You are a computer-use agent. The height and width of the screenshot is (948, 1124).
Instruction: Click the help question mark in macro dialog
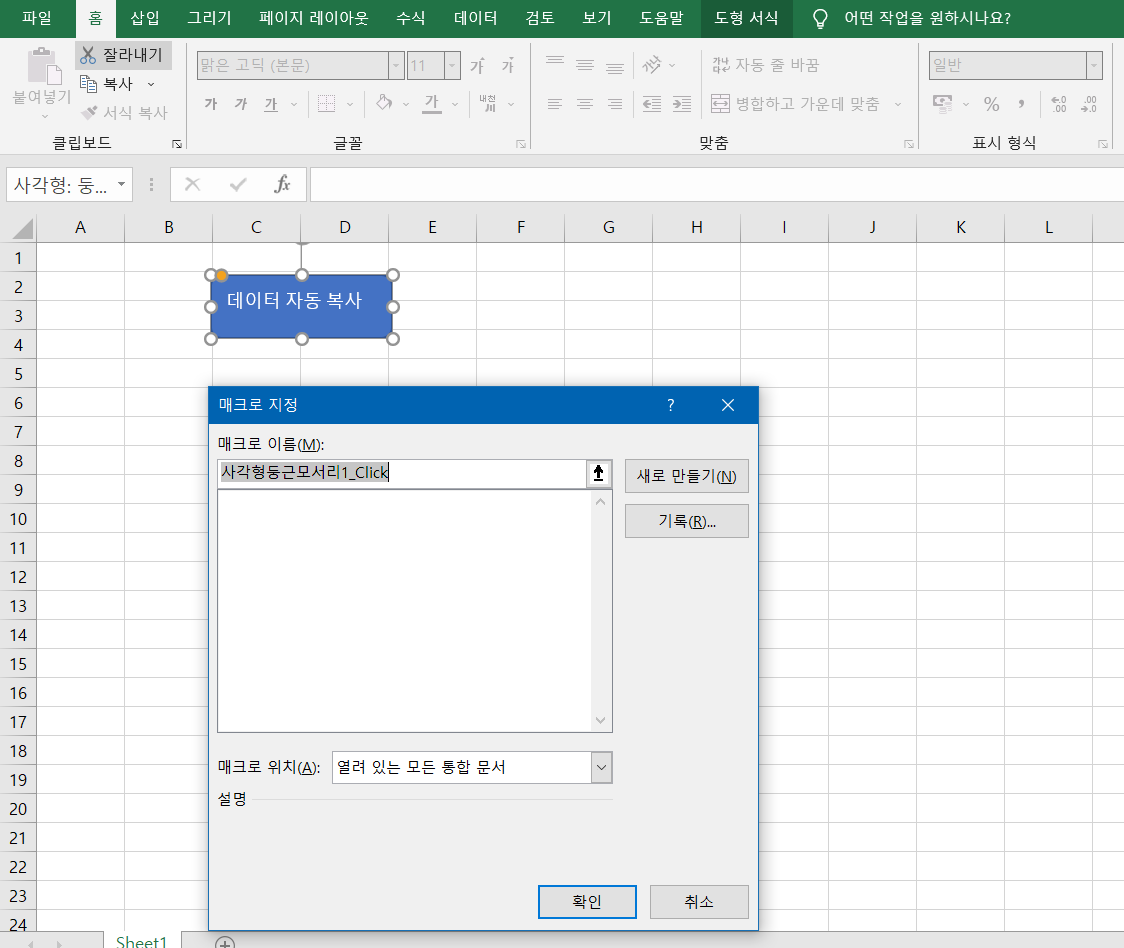[670, 405]
